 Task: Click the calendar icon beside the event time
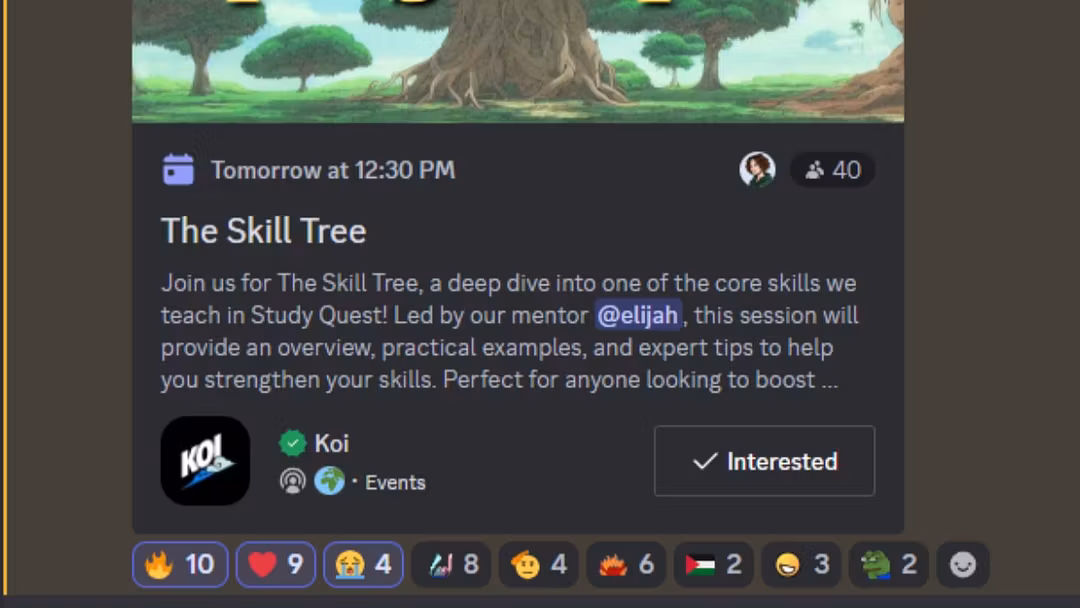click(x=178, y=169)
